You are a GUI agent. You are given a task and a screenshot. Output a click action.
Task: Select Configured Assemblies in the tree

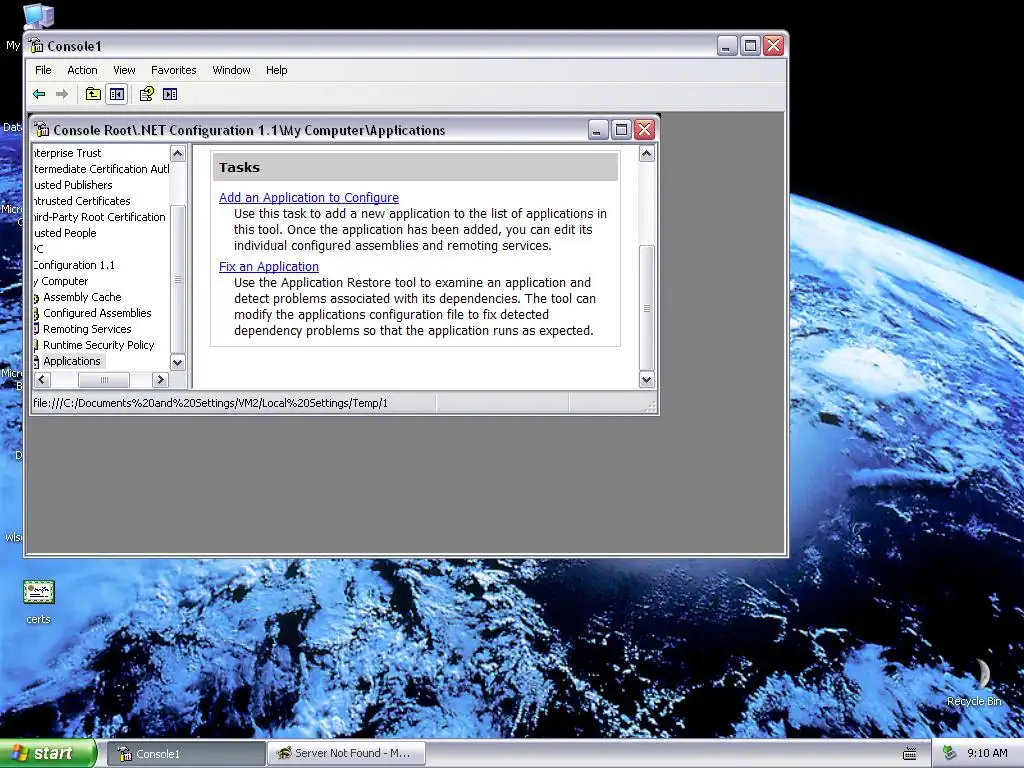[97, 313]
